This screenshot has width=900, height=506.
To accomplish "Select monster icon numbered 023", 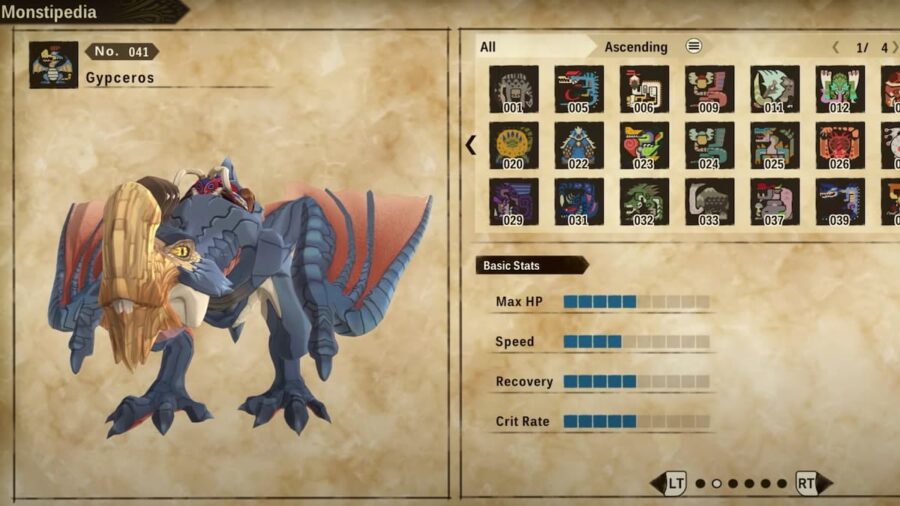I will (x=644, y=145).
